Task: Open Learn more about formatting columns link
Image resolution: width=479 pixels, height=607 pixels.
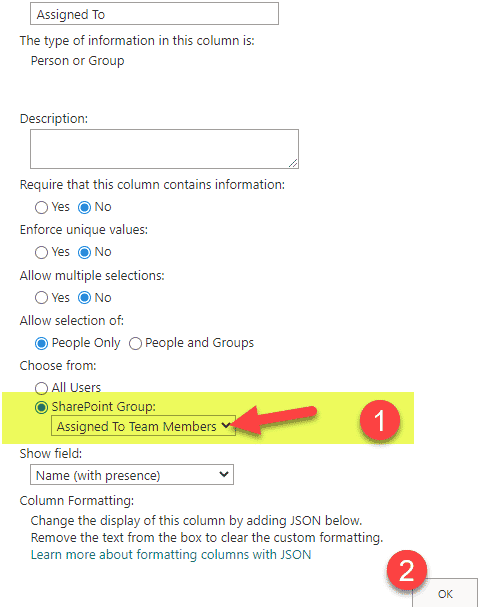Action: click(171, 555)
